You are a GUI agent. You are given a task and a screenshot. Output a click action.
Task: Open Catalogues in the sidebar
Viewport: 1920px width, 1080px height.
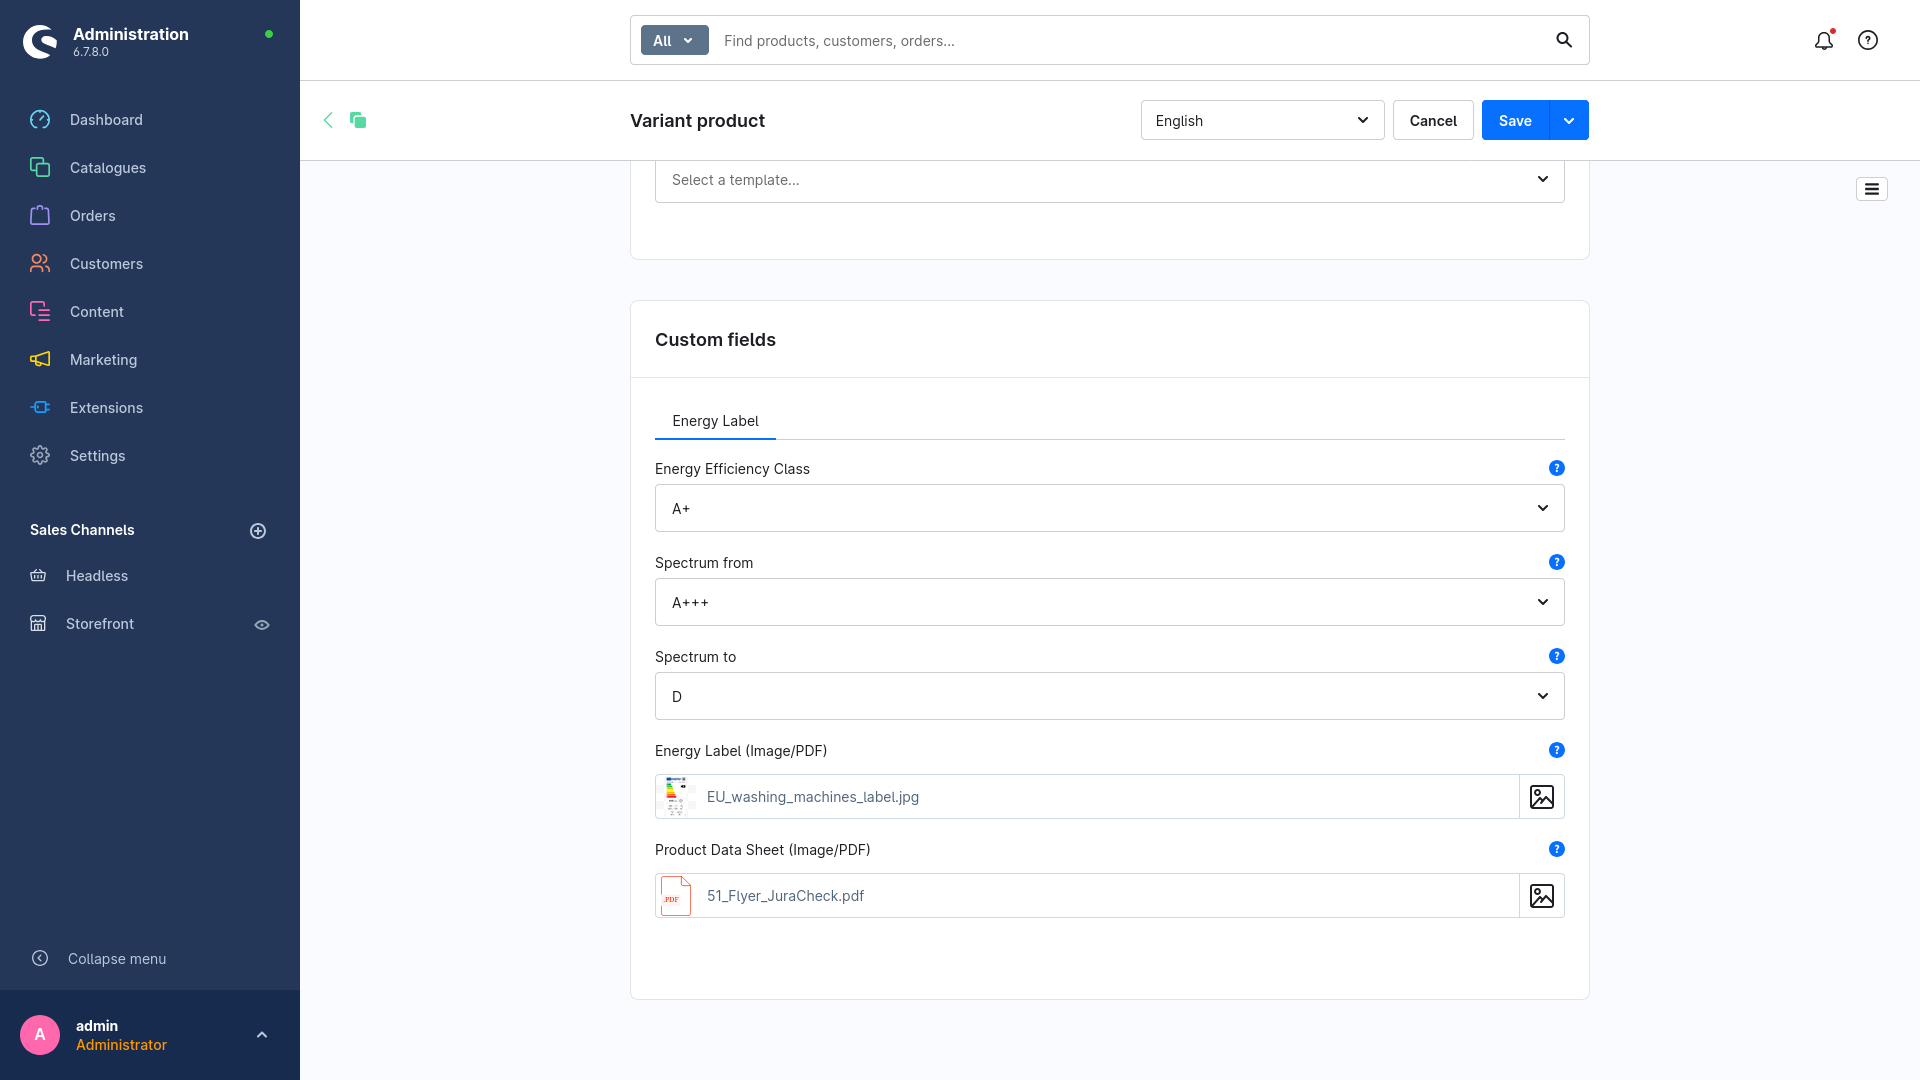(108, 168)
